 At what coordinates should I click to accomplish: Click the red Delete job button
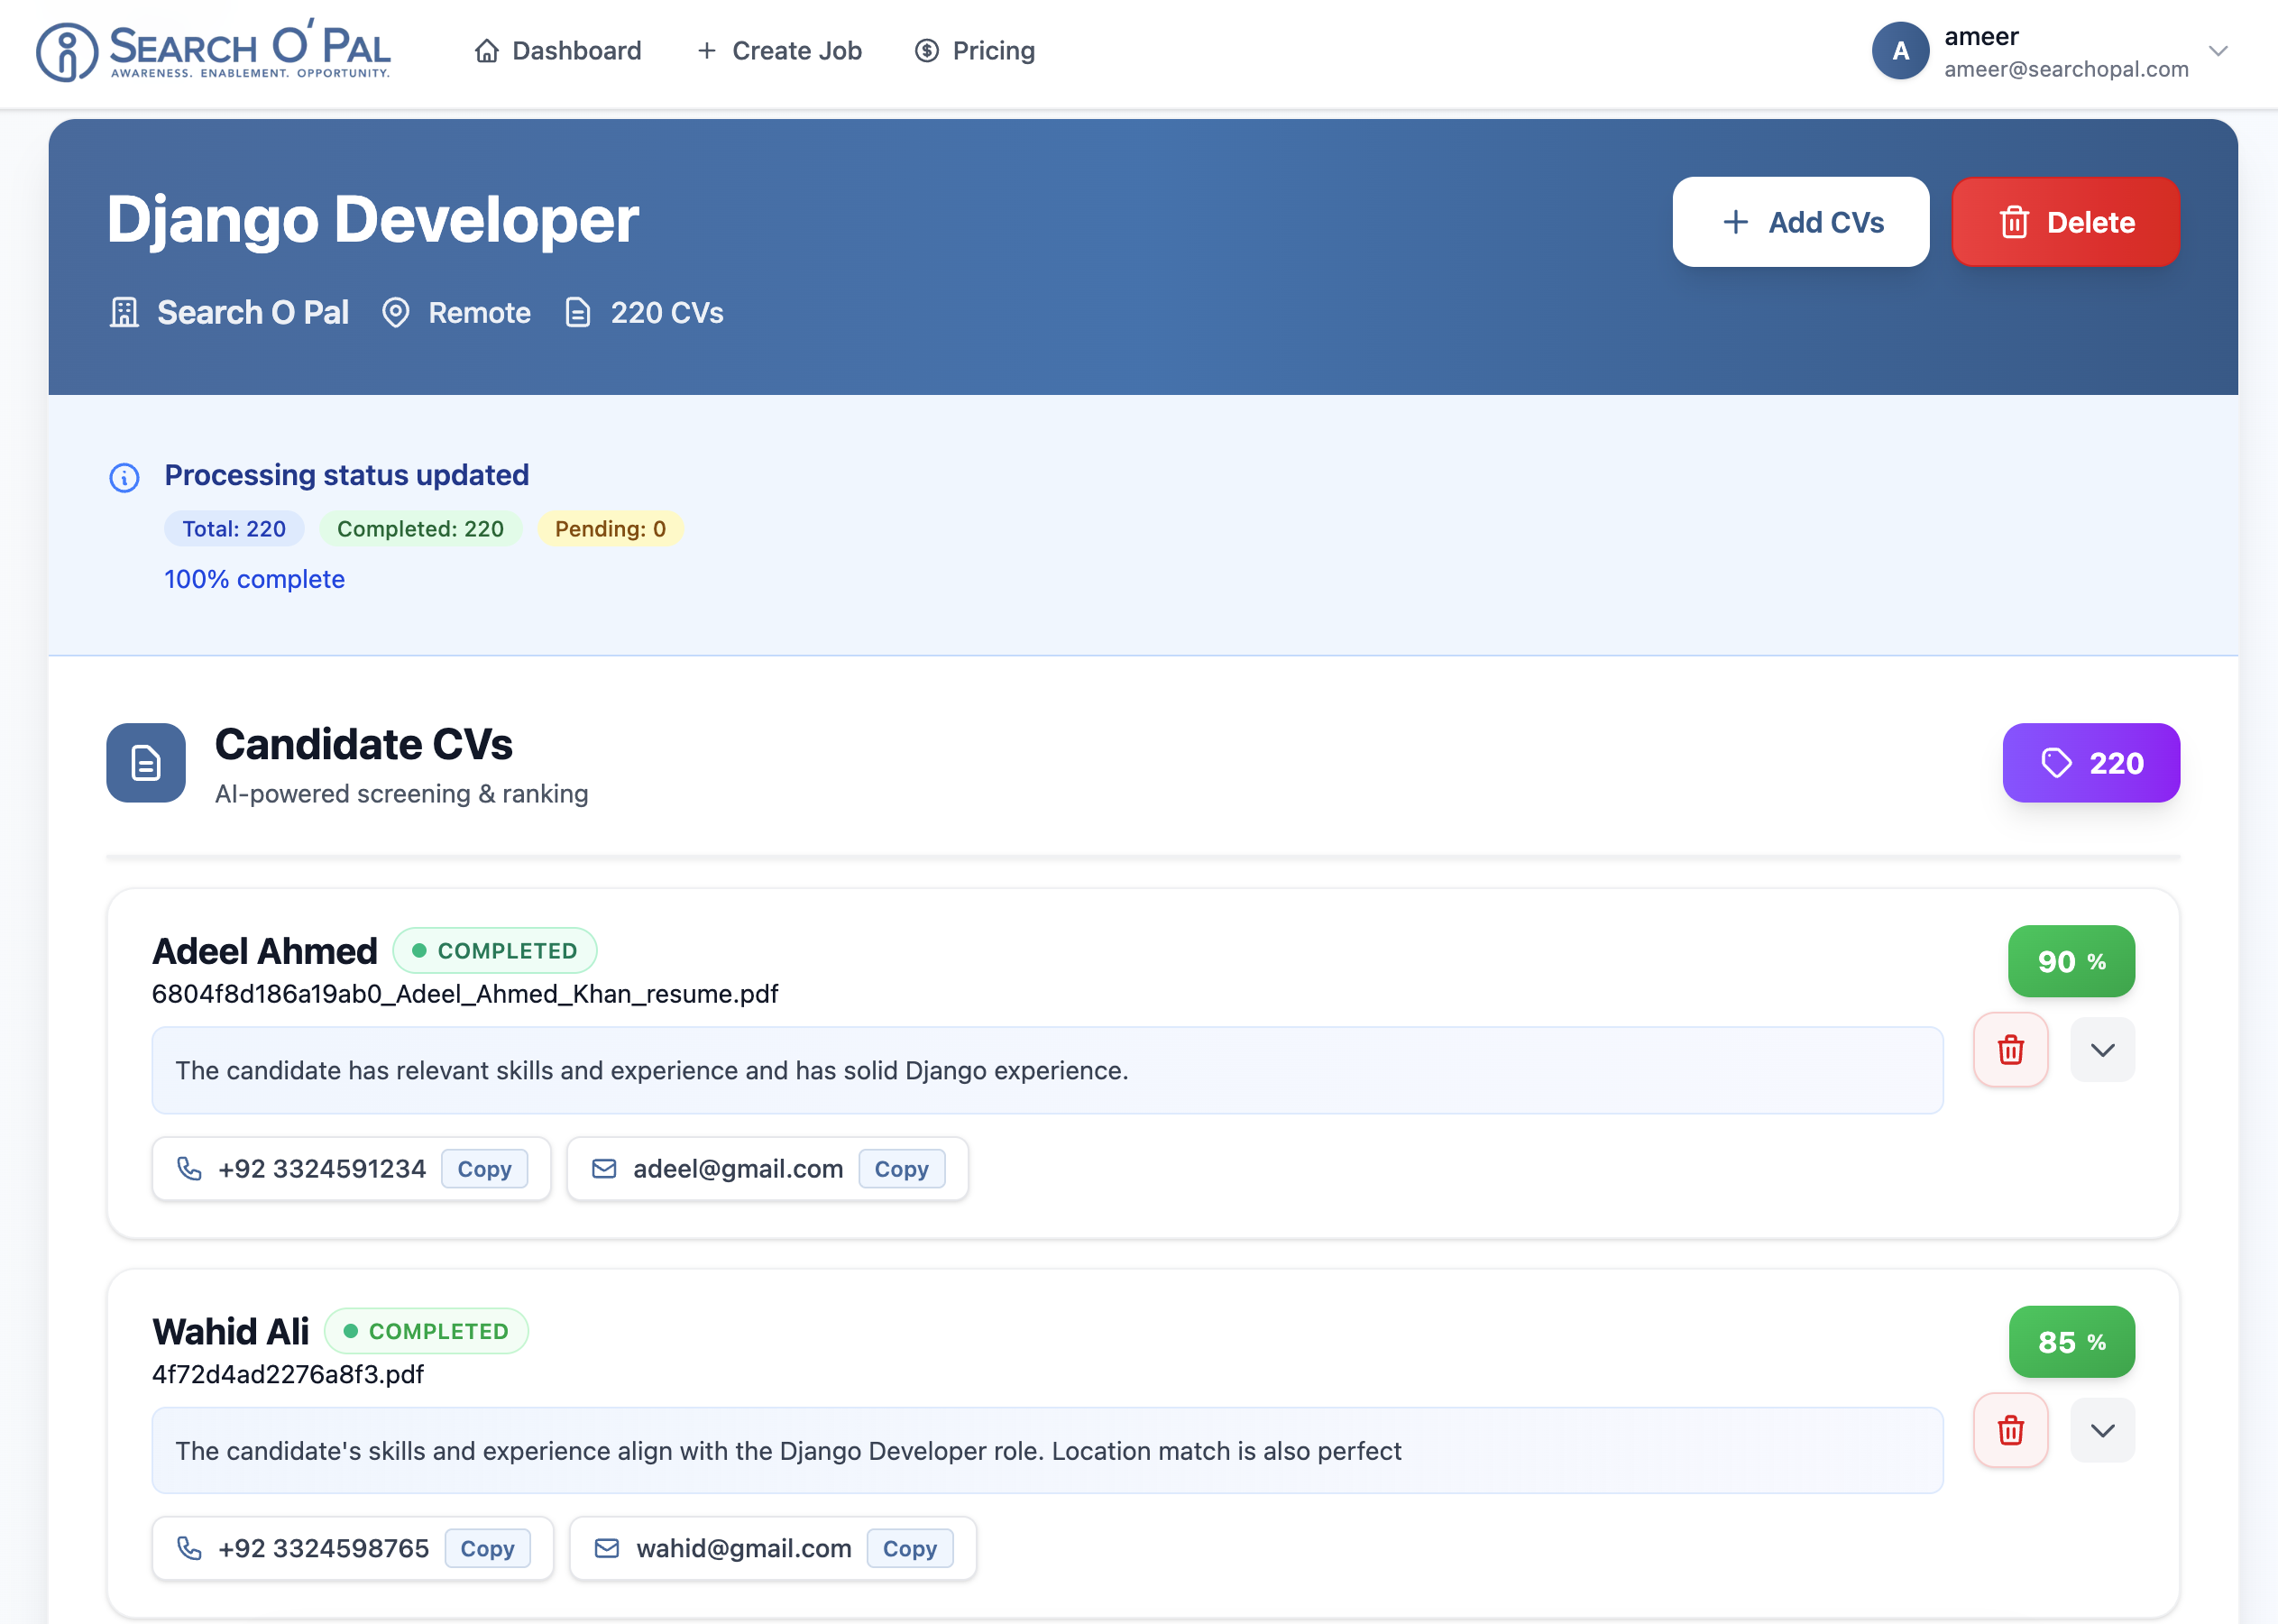(2066, 222)
